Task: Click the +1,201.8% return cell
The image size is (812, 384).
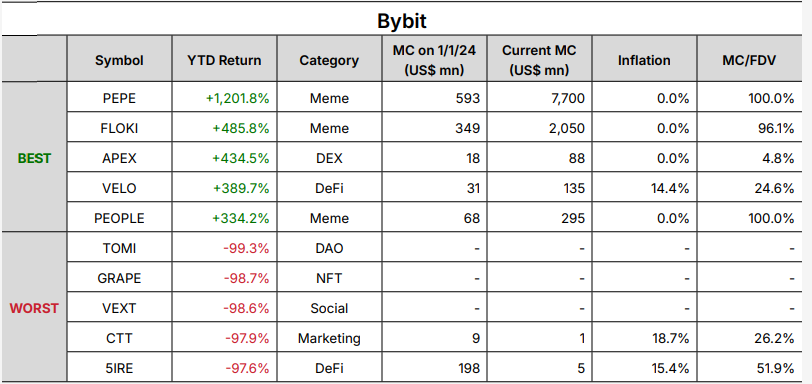Action: coord(224,97)
